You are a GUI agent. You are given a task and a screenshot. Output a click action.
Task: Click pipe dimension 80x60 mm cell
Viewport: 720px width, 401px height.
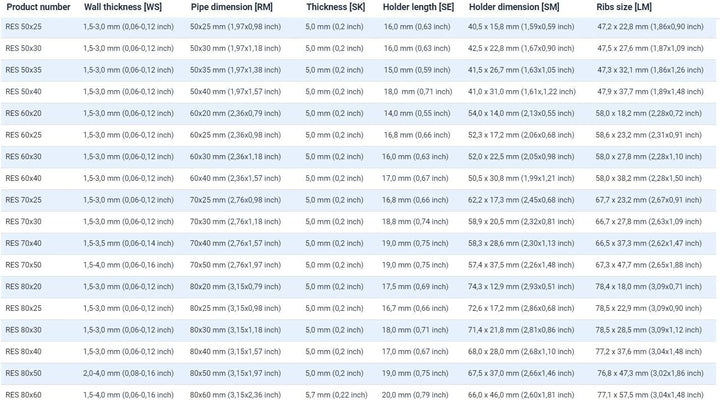(x=236, y=395)
